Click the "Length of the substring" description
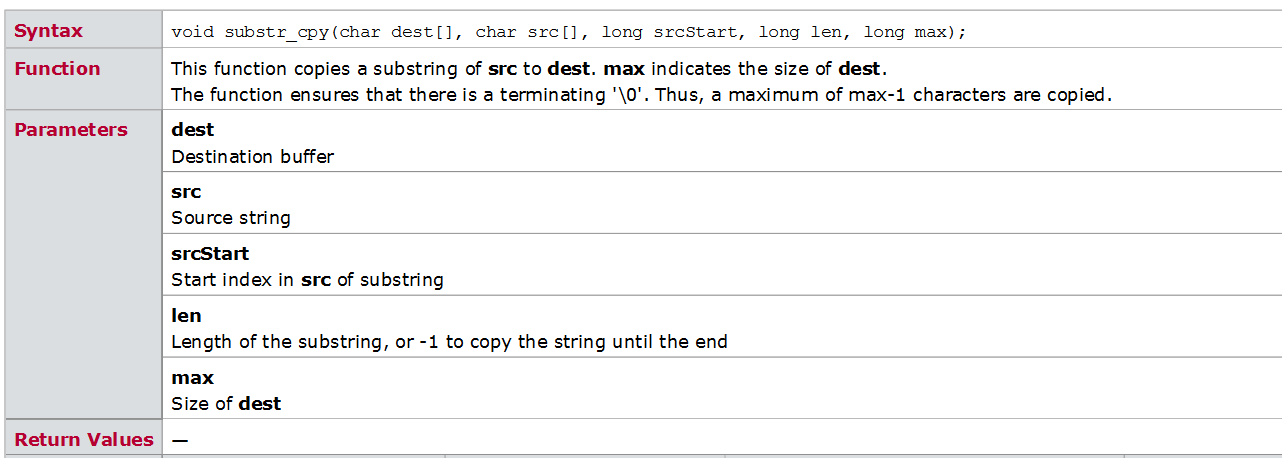The image size is (1282, 458). click(449, 342)
